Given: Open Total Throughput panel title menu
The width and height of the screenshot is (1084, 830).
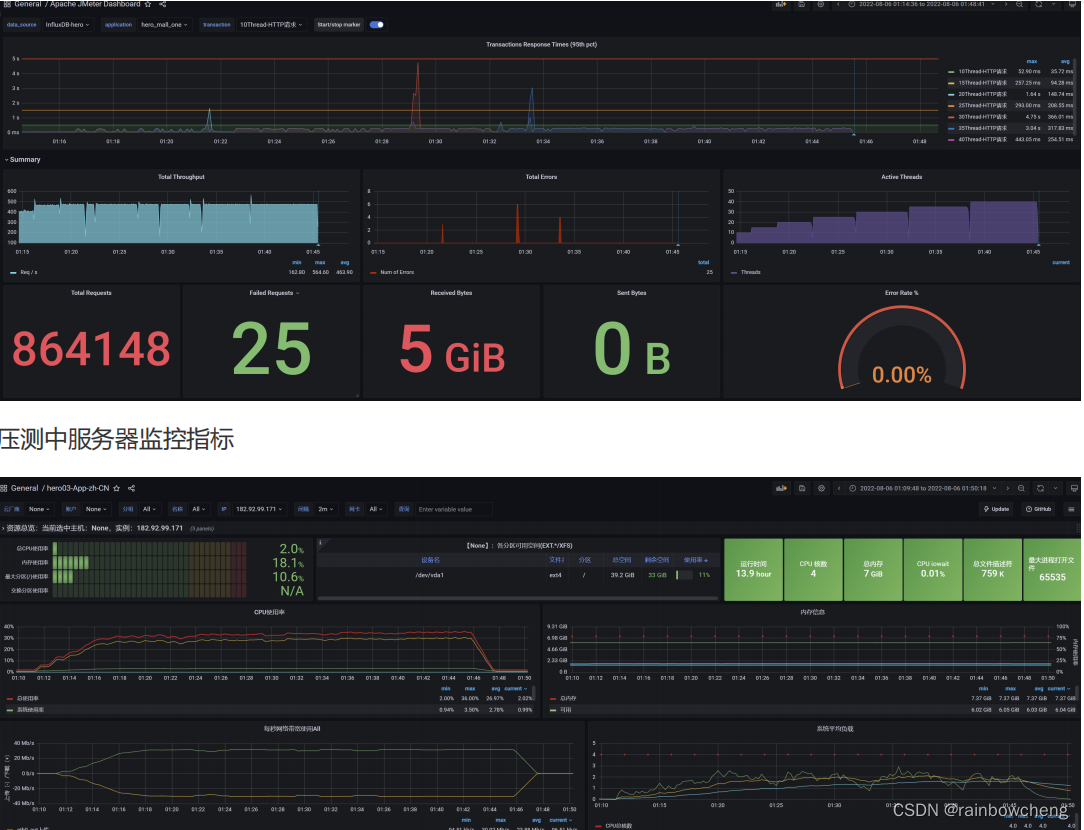Looking at the screenshot, I should click(181, 177).
